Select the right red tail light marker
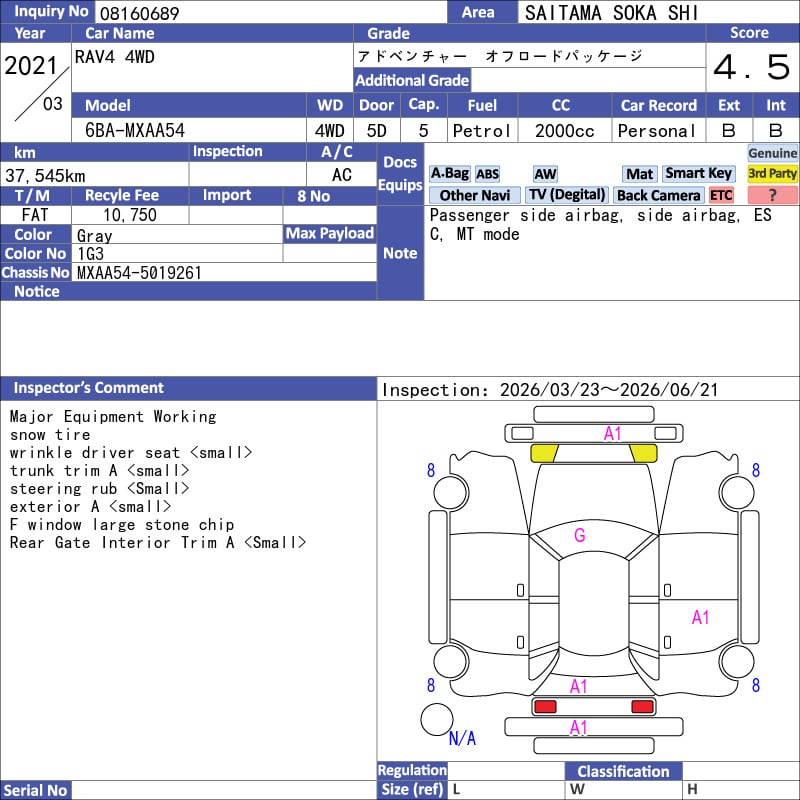The height and width of the screenshot is (800, 800). (x=642, y=707)
